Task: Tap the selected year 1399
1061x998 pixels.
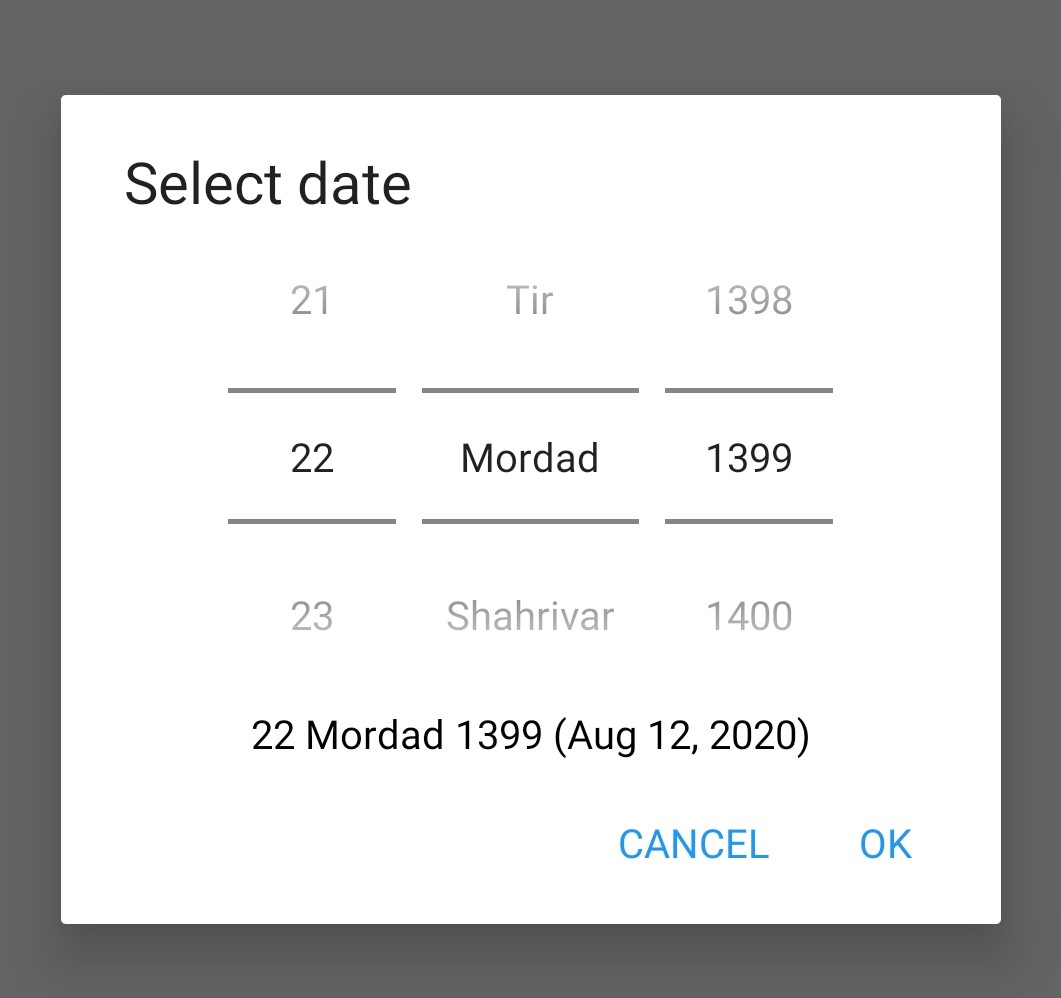Action: tap(749, 458)
